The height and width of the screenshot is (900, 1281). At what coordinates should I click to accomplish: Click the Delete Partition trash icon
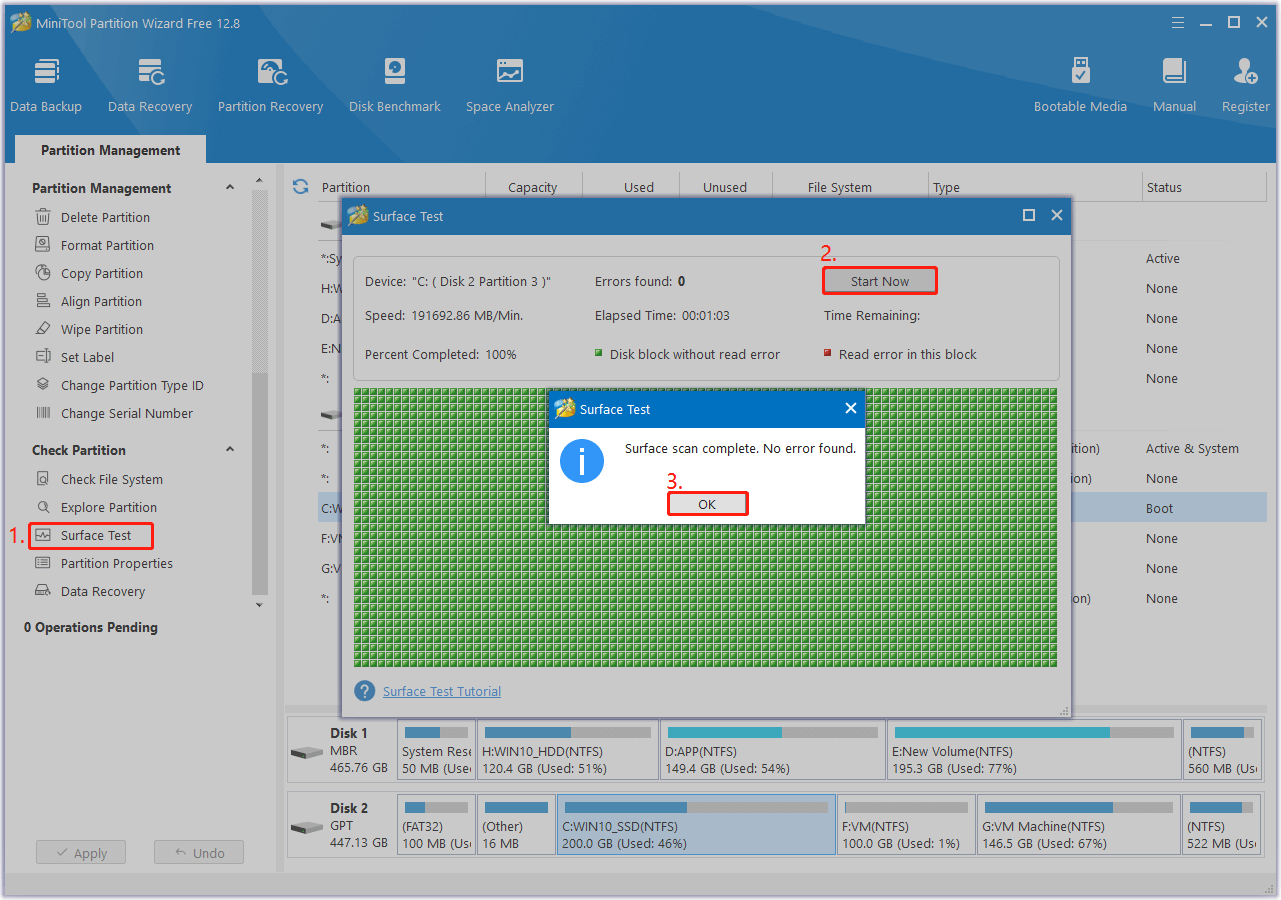[x=43, y=217]
